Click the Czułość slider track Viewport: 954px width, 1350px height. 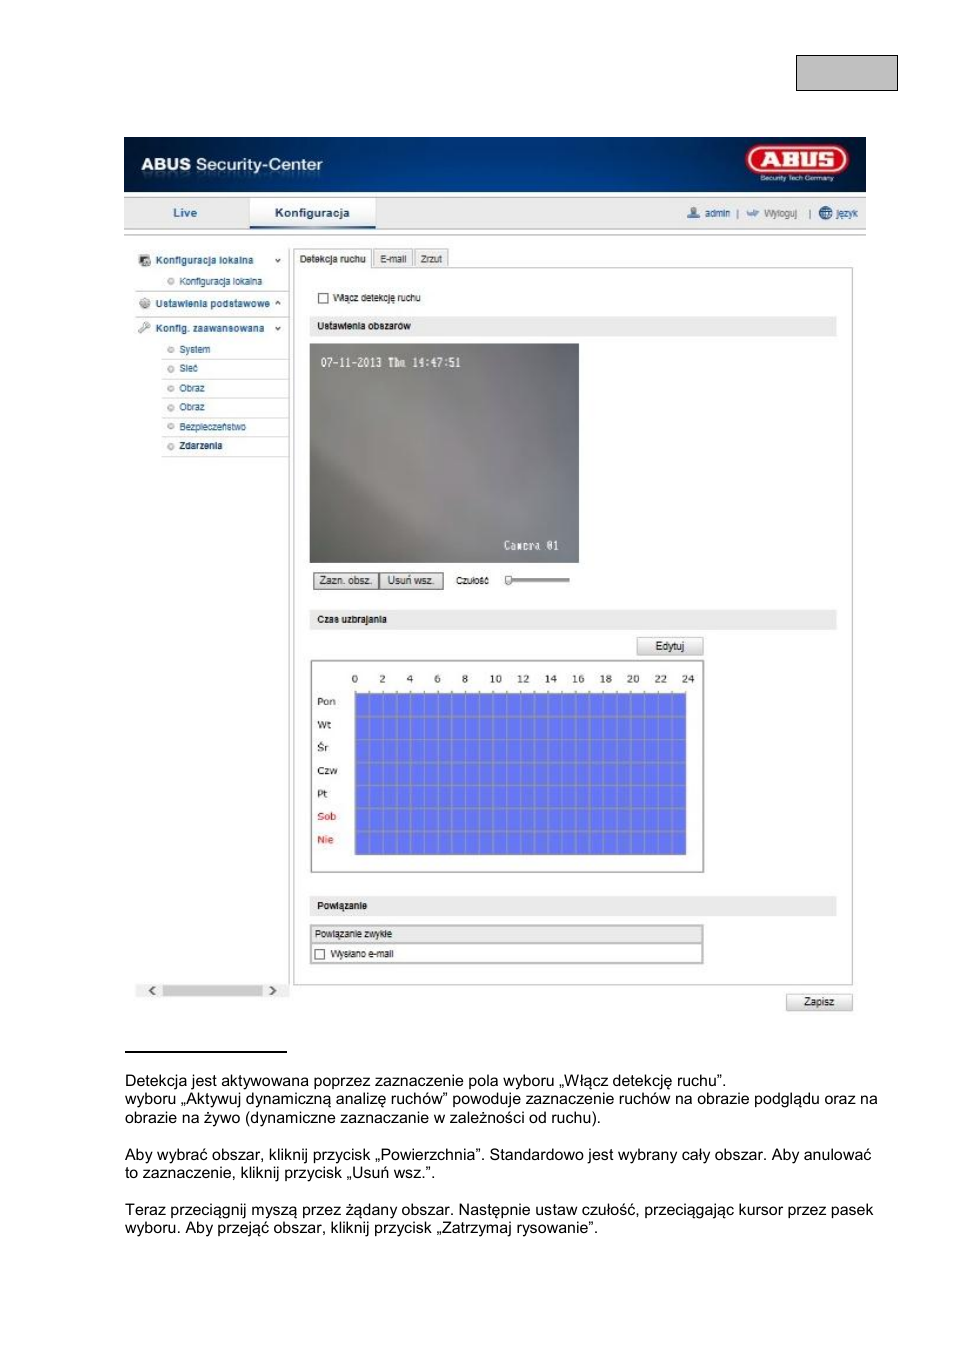click(538, 580)
